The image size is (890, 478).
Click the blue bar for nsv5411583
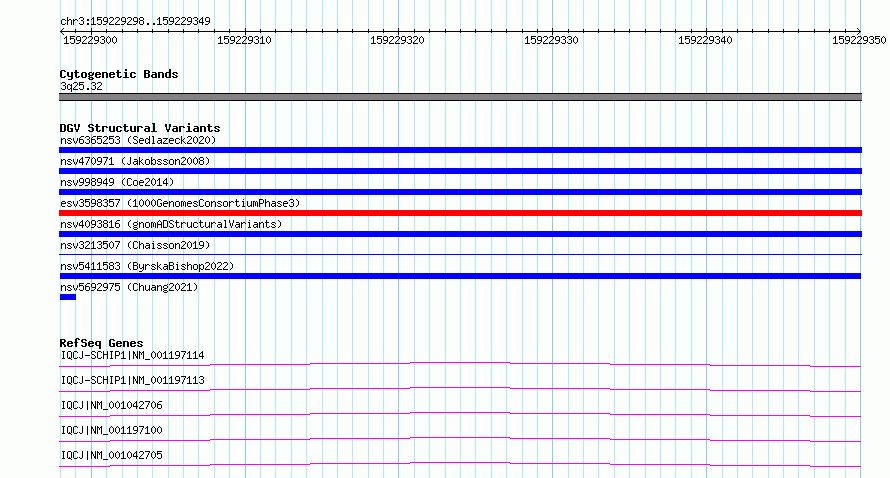(460, 276)
